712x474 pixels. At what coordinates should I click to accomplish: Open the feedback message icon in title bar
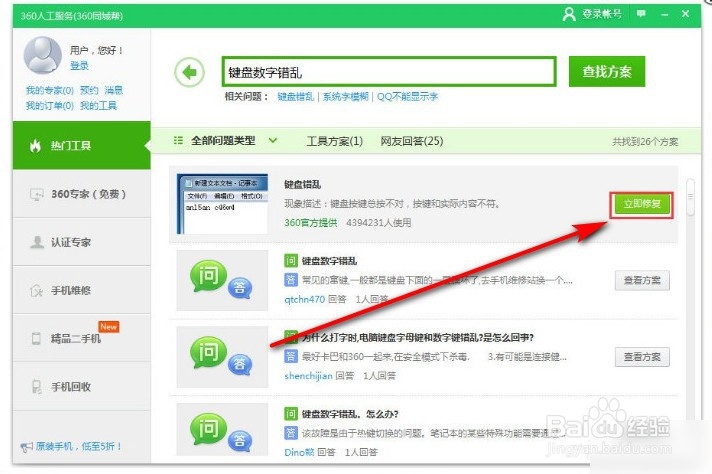[x=641, y=14]
